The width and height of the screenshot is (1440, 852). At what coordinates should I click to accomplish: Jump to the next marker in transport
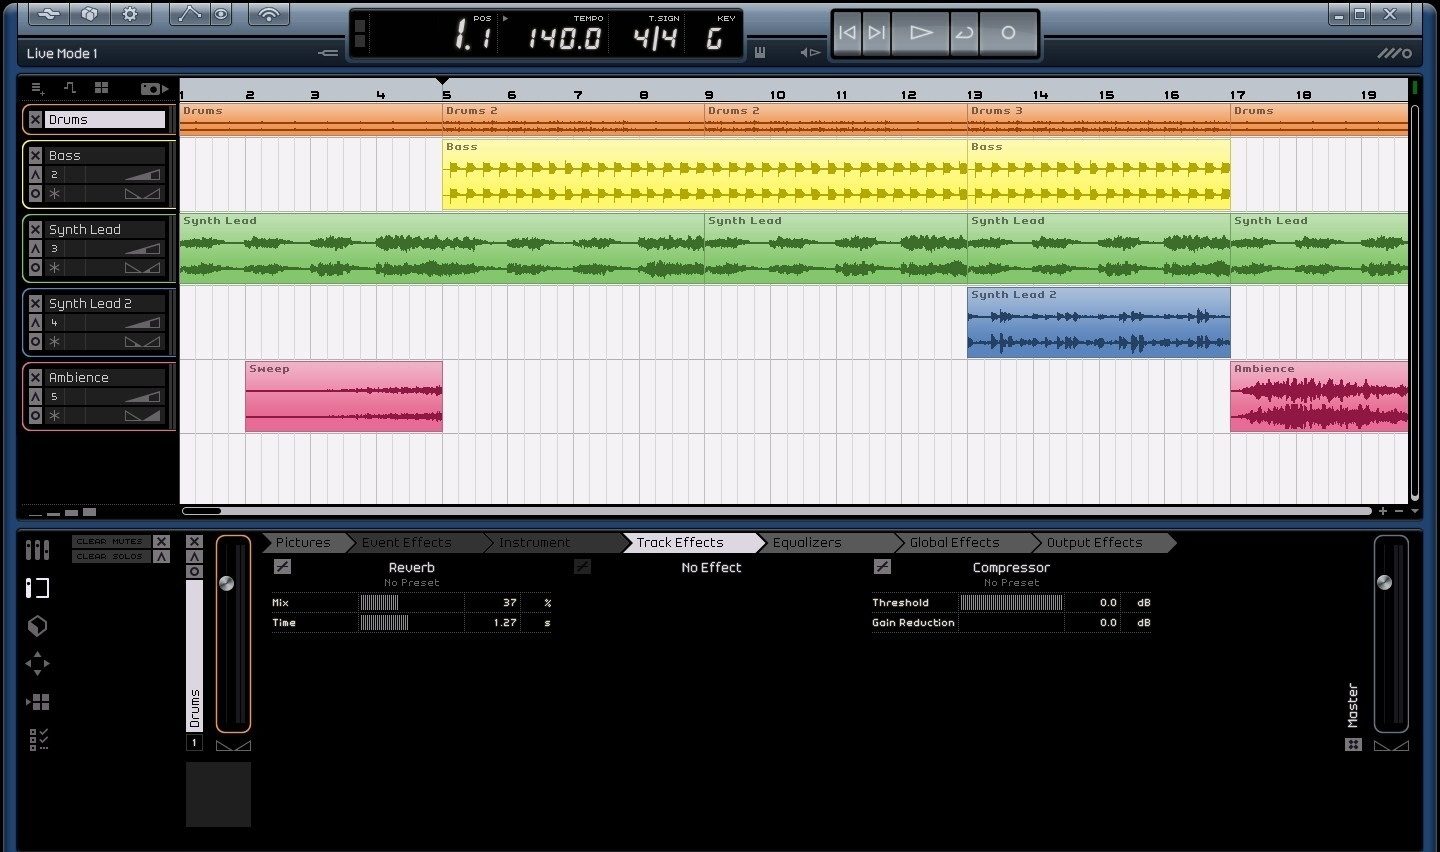click(877, 33)
